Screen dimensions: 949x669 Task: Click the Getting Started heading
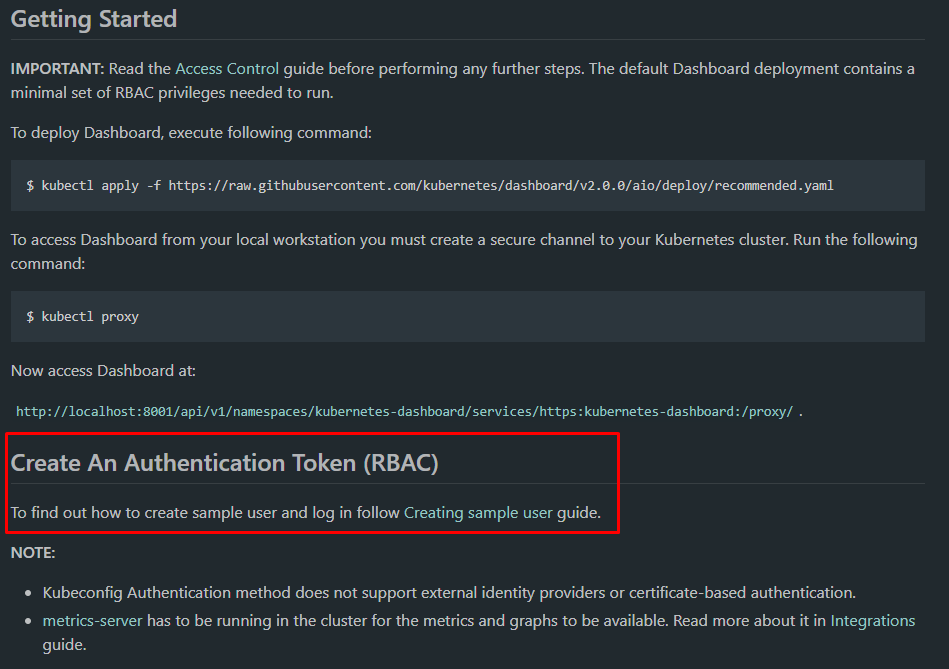pyautogui.click(x=93, y=18)
